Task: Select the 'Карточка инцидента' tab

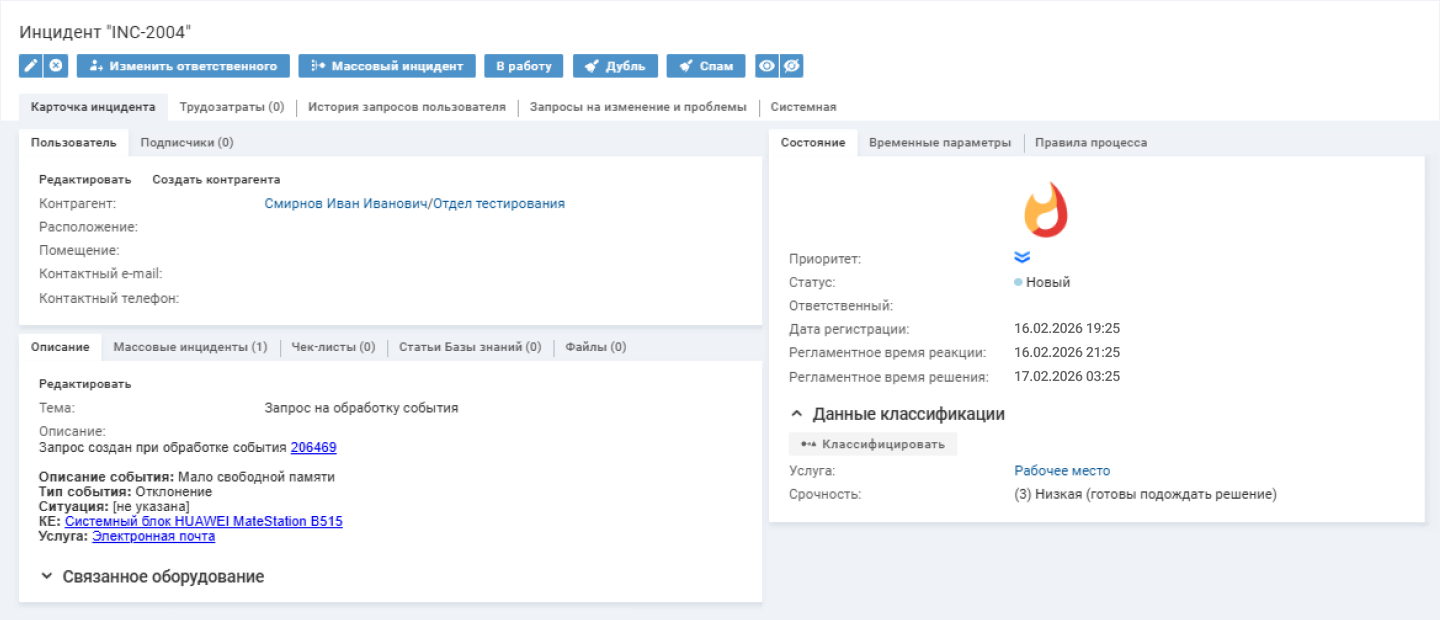Action: [93, 107]
